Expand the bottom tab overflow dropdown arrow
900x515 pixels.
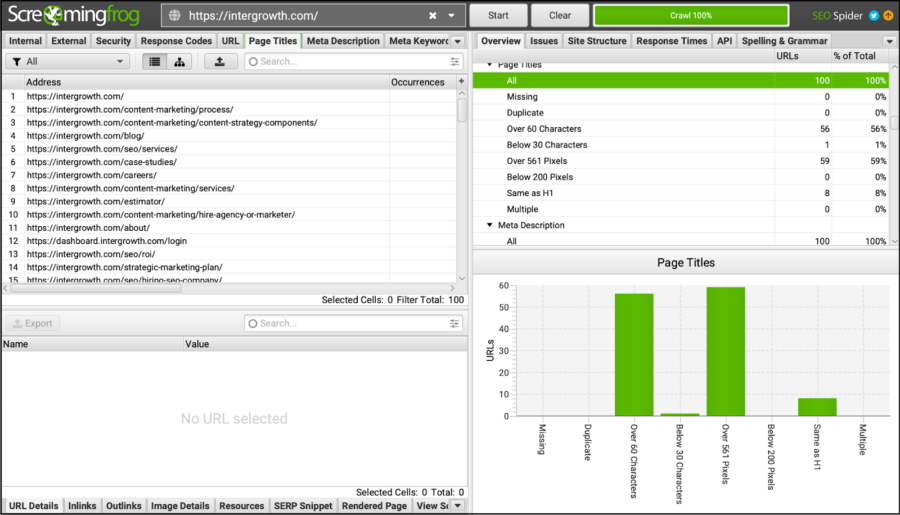click(x=457, y=506)
